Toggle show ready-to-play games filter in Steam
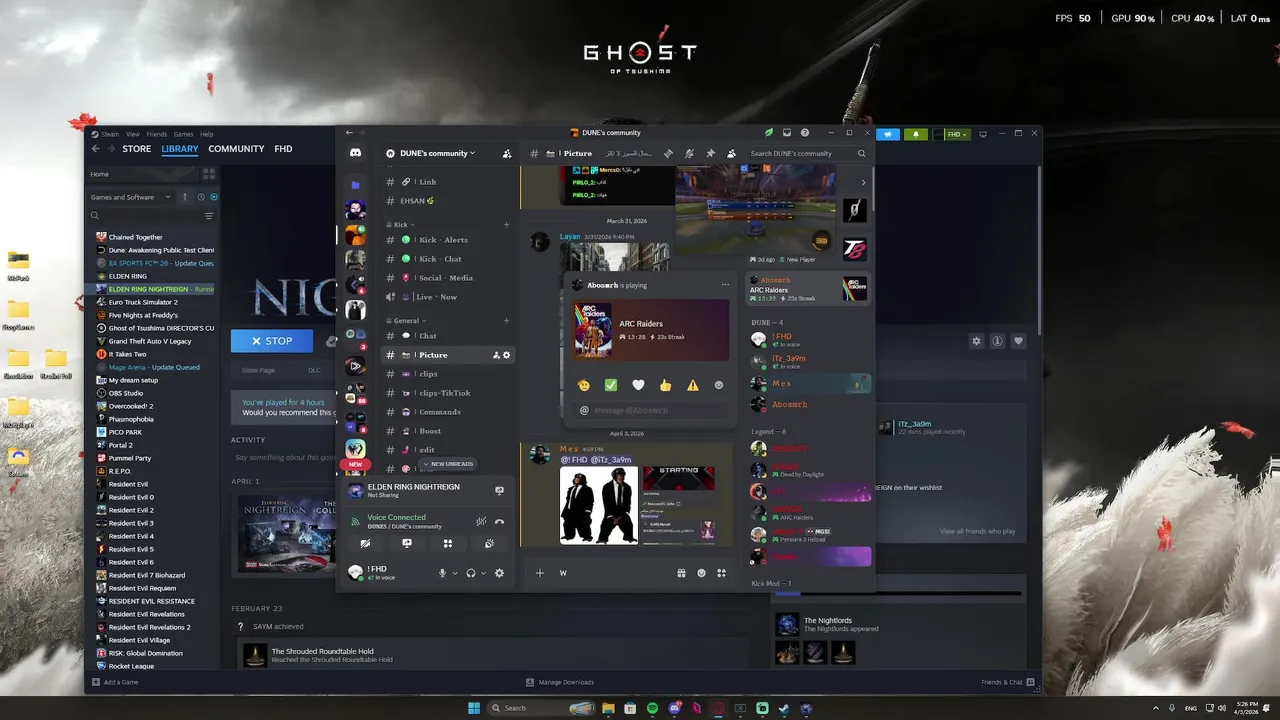 pos(214,197)
